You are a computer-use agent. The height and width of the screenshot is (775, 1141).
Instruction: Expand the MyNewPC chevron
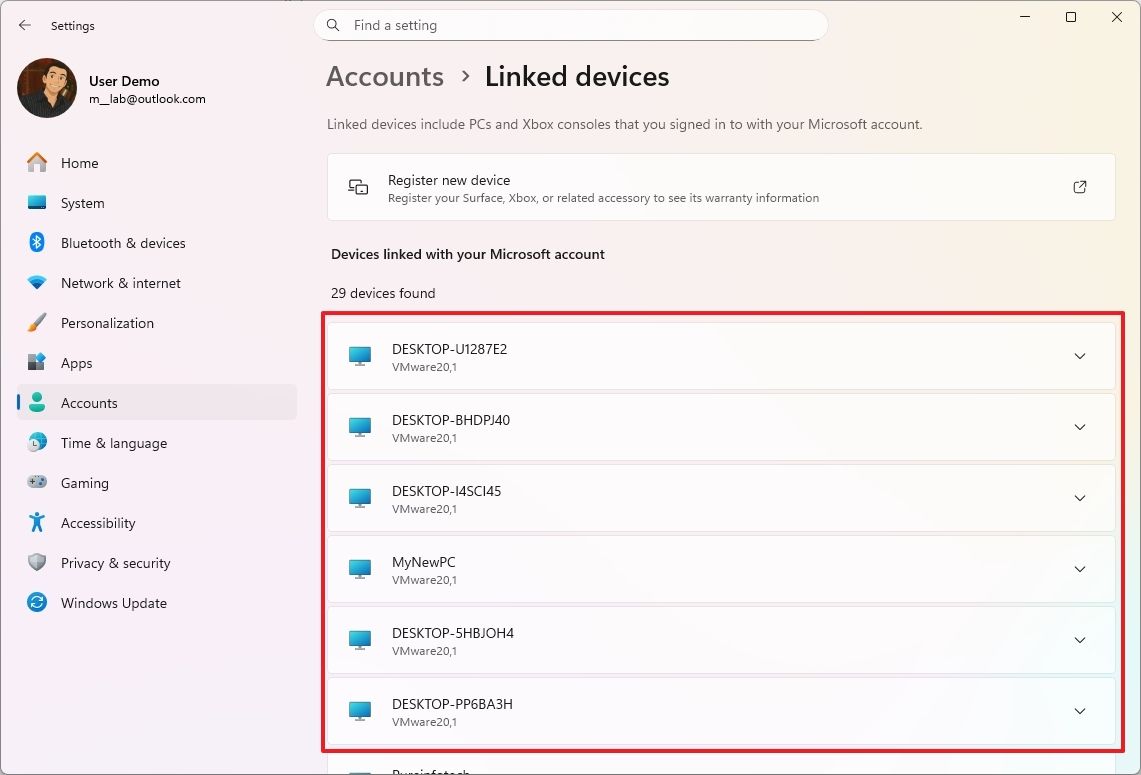(x=1079, y=569)
